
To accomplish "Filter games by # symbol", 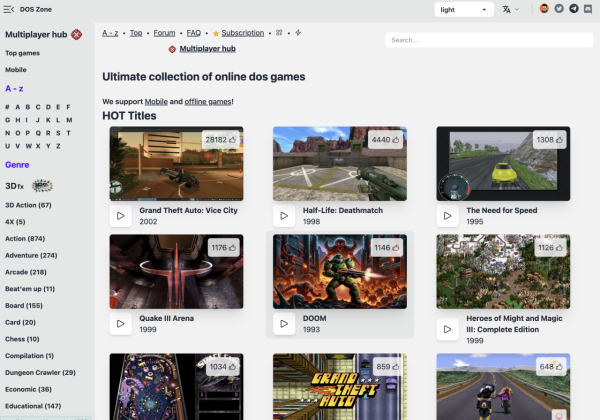I will click(7, 107).
